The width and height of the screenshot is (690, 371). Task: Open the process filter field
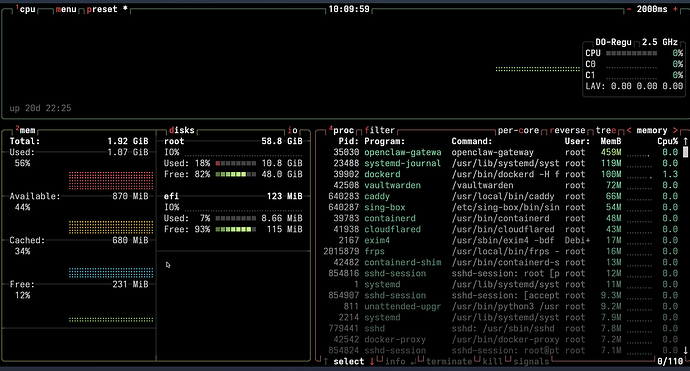(380, 130)
